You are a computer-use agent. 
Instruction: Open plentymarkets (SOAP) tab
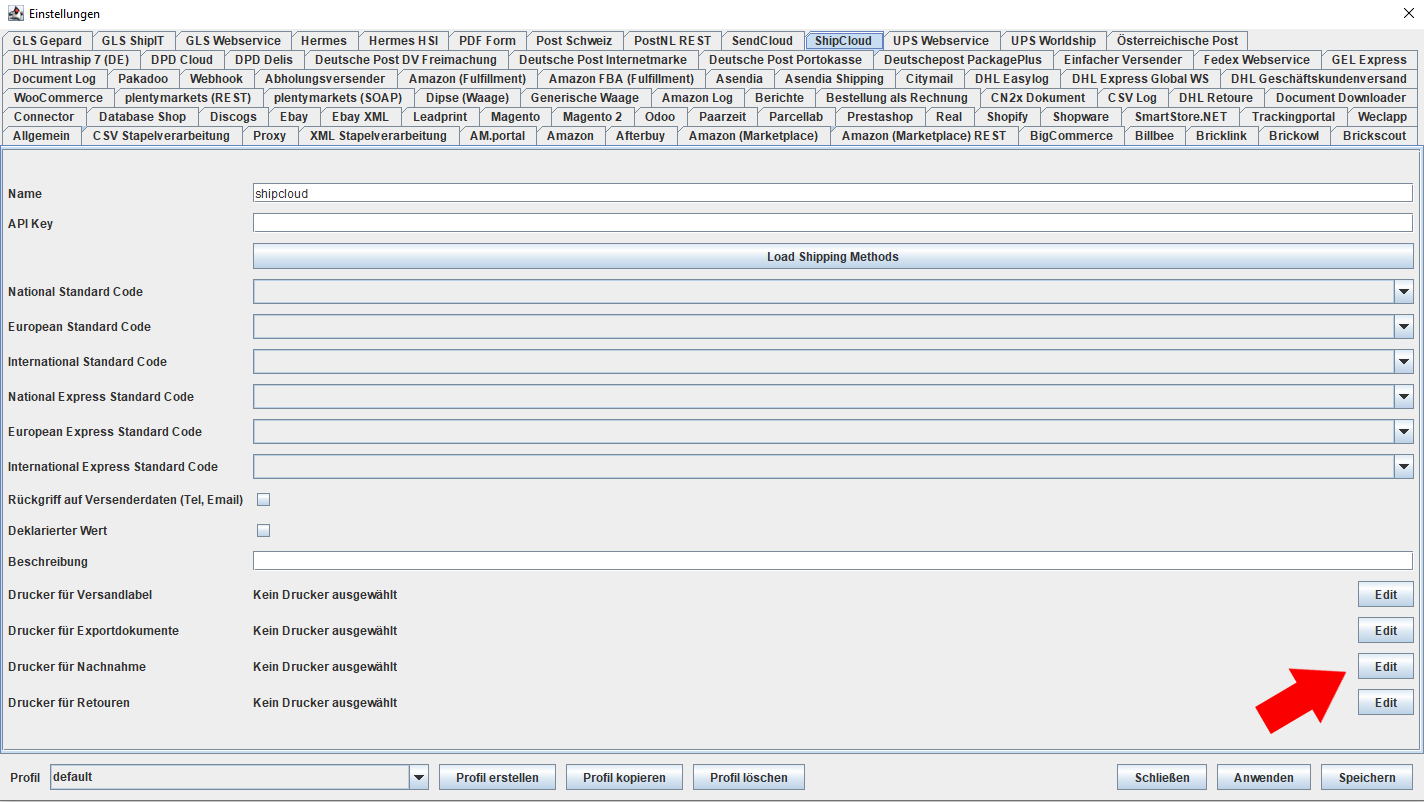[x=338, y=98]
